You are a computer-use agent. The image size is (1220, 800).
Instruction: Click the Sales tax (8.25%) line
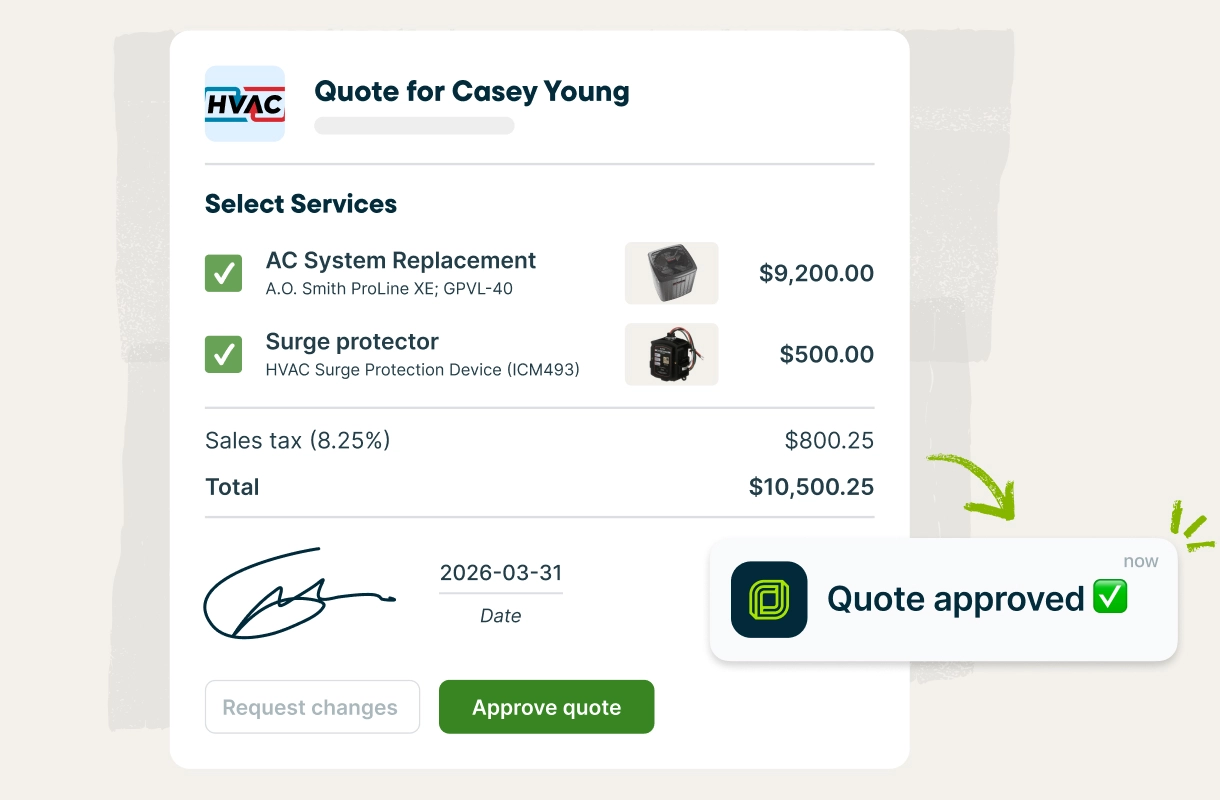297,440
